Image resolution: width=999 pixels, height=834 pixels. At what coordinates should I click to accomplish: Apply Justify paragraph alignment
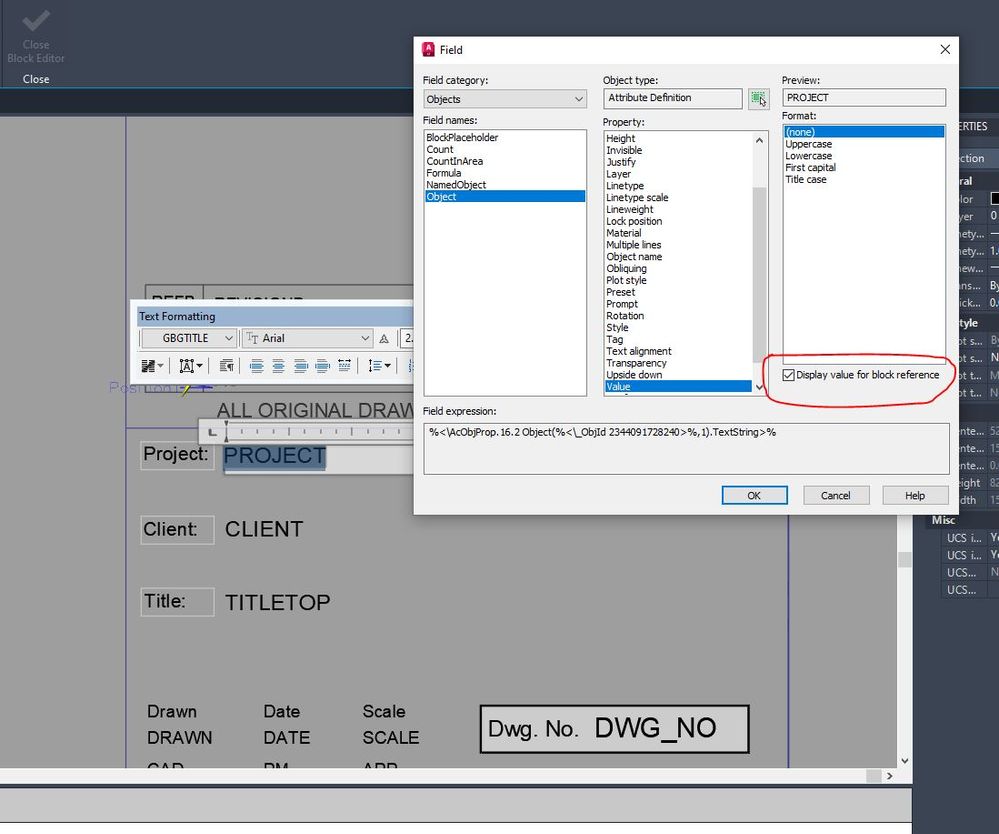[322, 366]
